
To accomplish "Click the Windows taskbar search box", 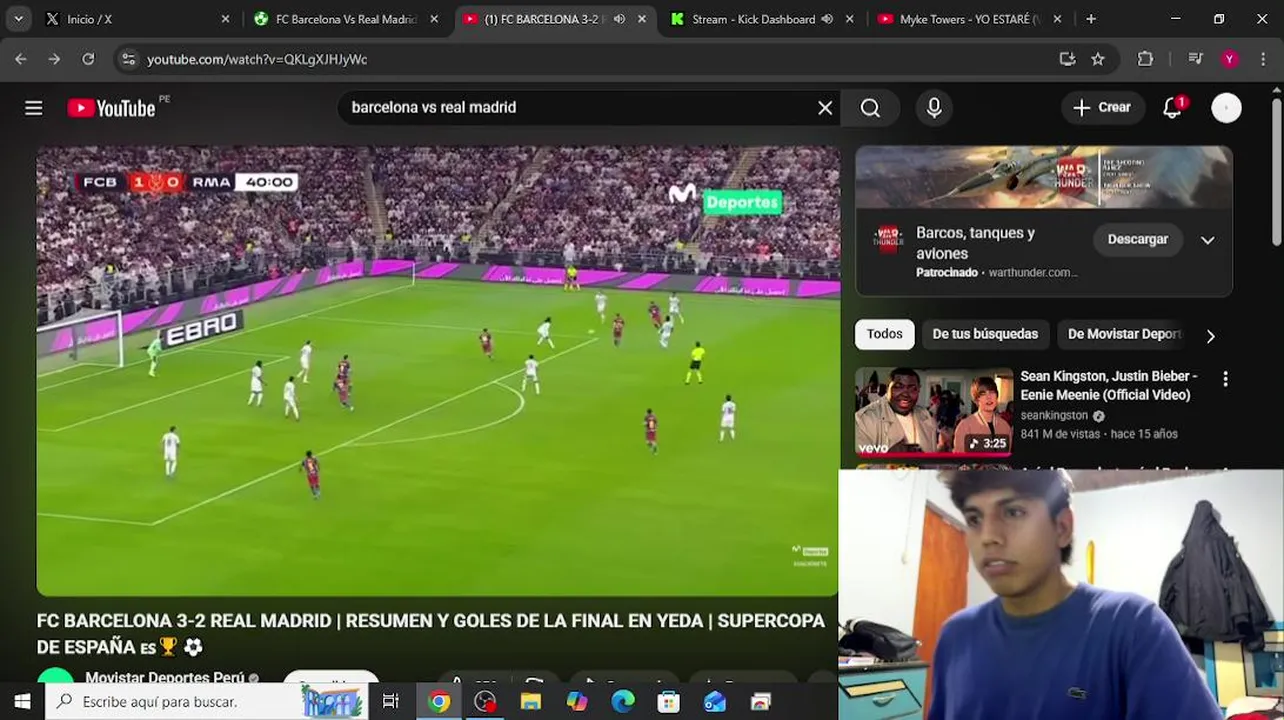I will [206, 702].
